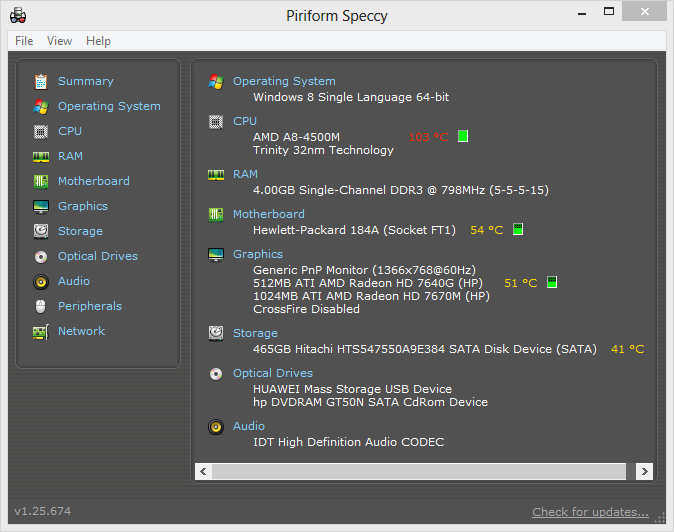
Task: Click the Peripherals mouse icon in sidebar
Action: (x=40, y=306)
